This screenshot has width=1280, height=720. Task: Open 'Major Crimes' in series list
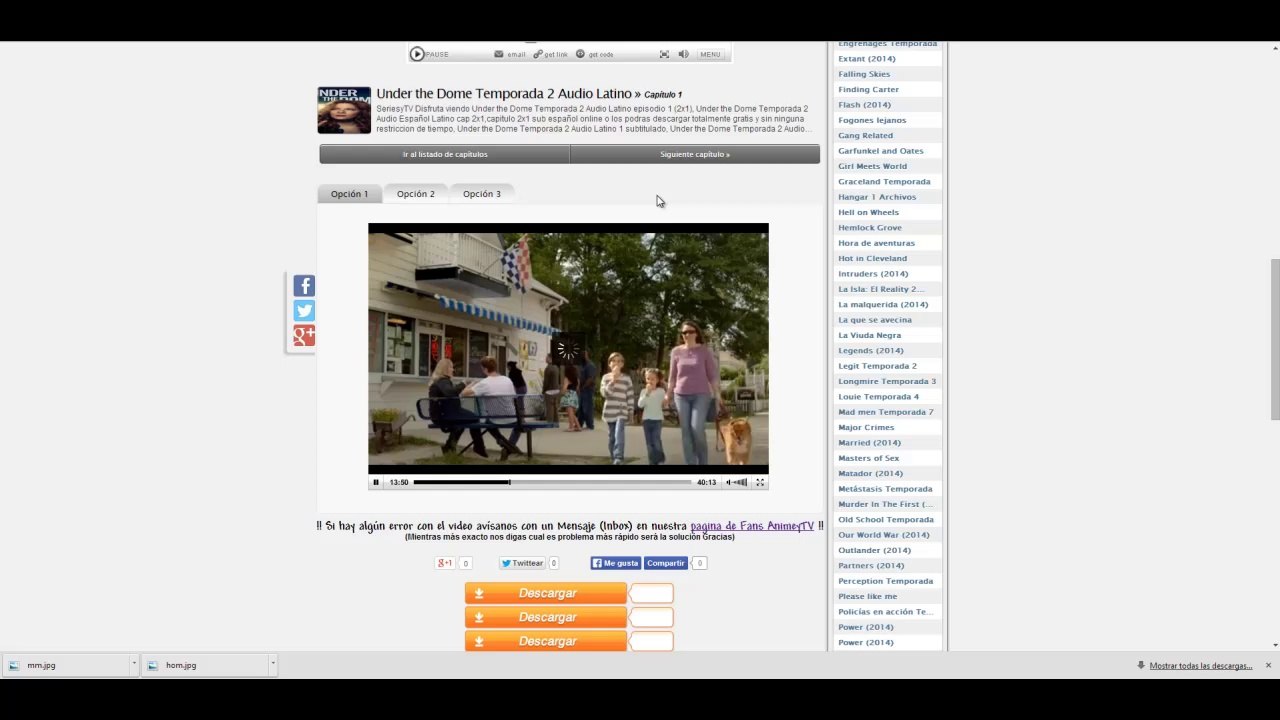pyautogui.click(x=866, y=428)
